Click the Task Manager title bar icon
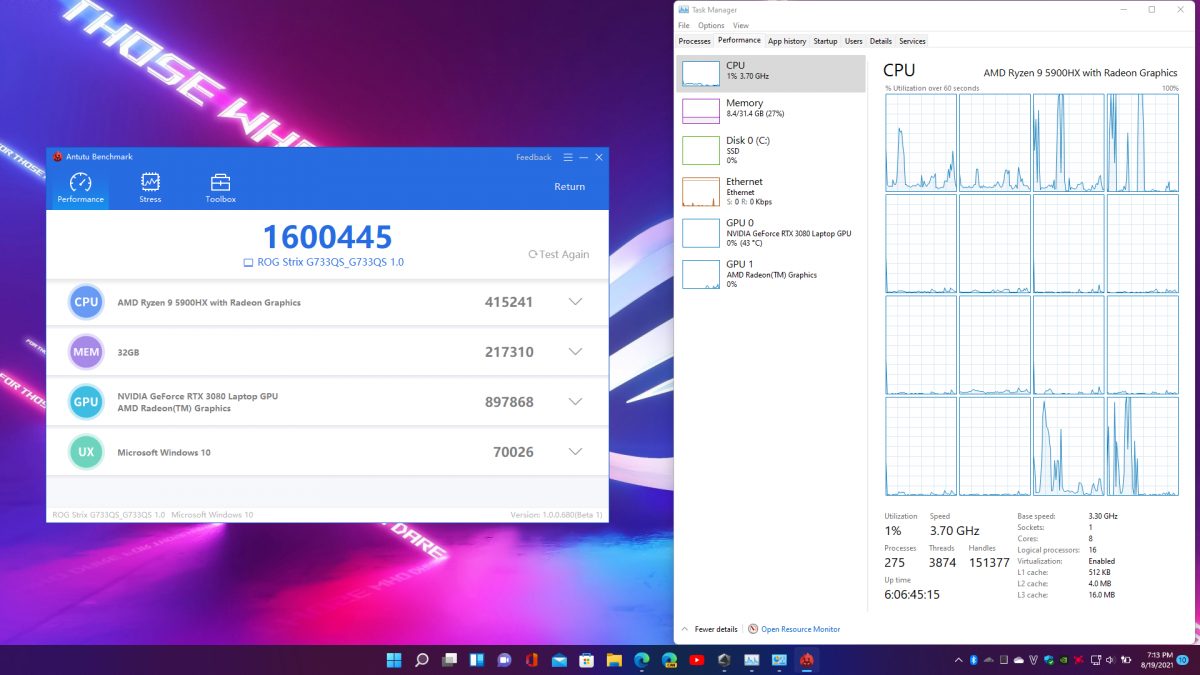 point(684,10)
